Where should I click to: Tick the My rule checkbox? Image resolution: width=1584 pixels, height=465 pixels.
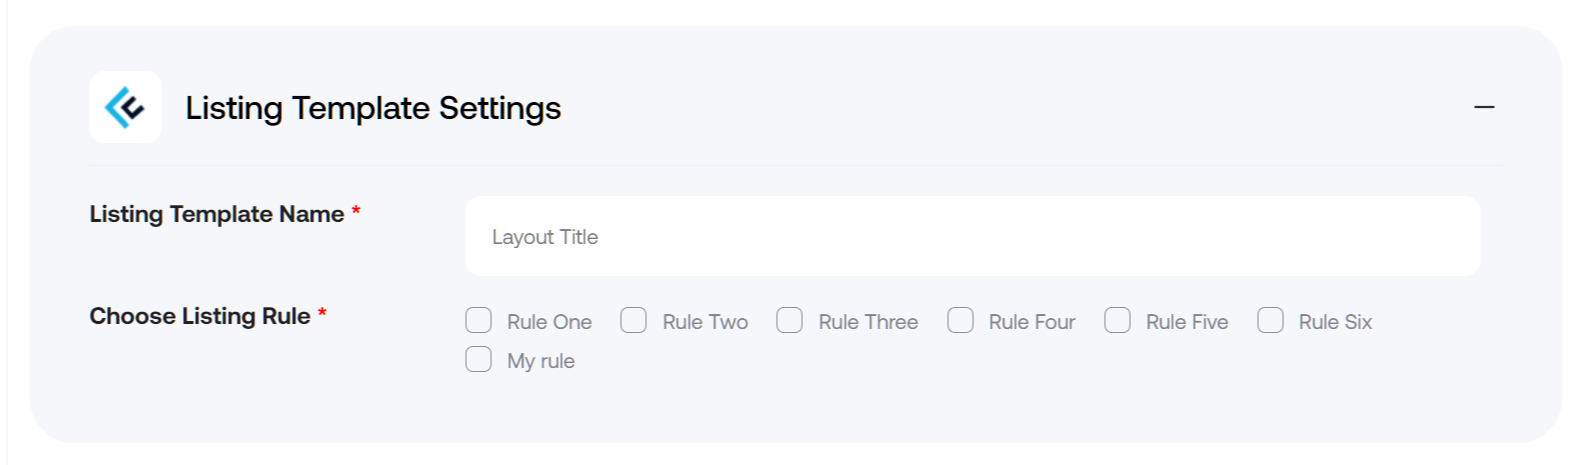coord(479,359)
